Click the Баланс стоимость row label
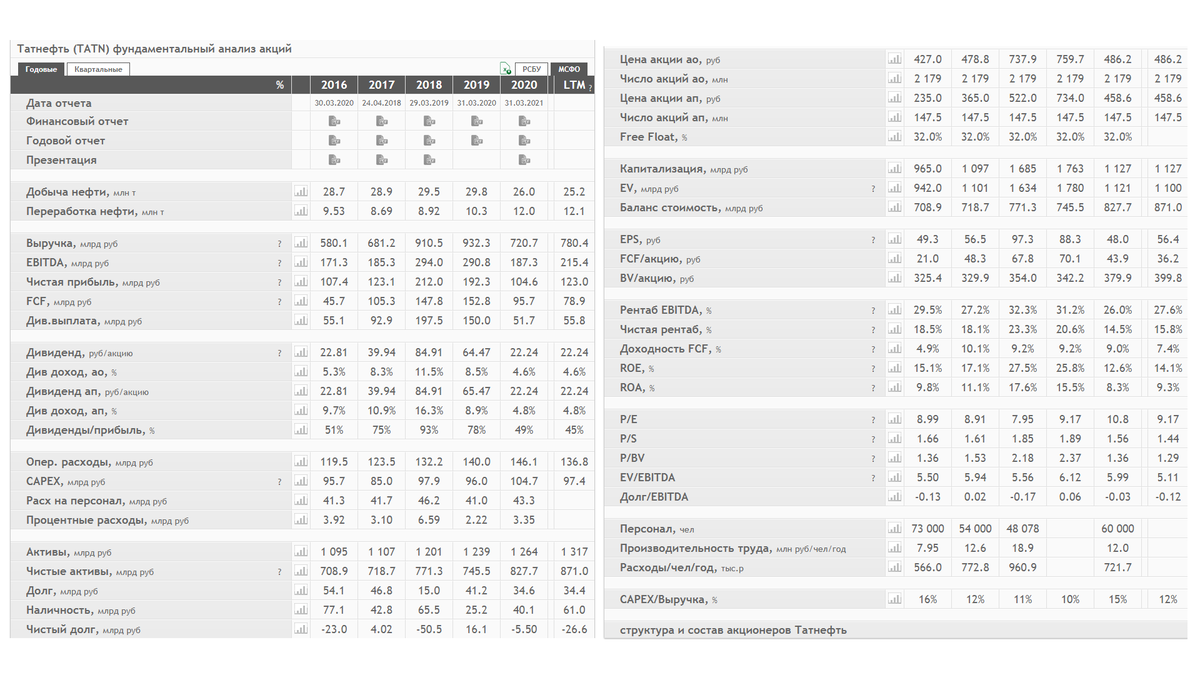The width and height of the screenshot is (1200, 675). pos(691,208)
